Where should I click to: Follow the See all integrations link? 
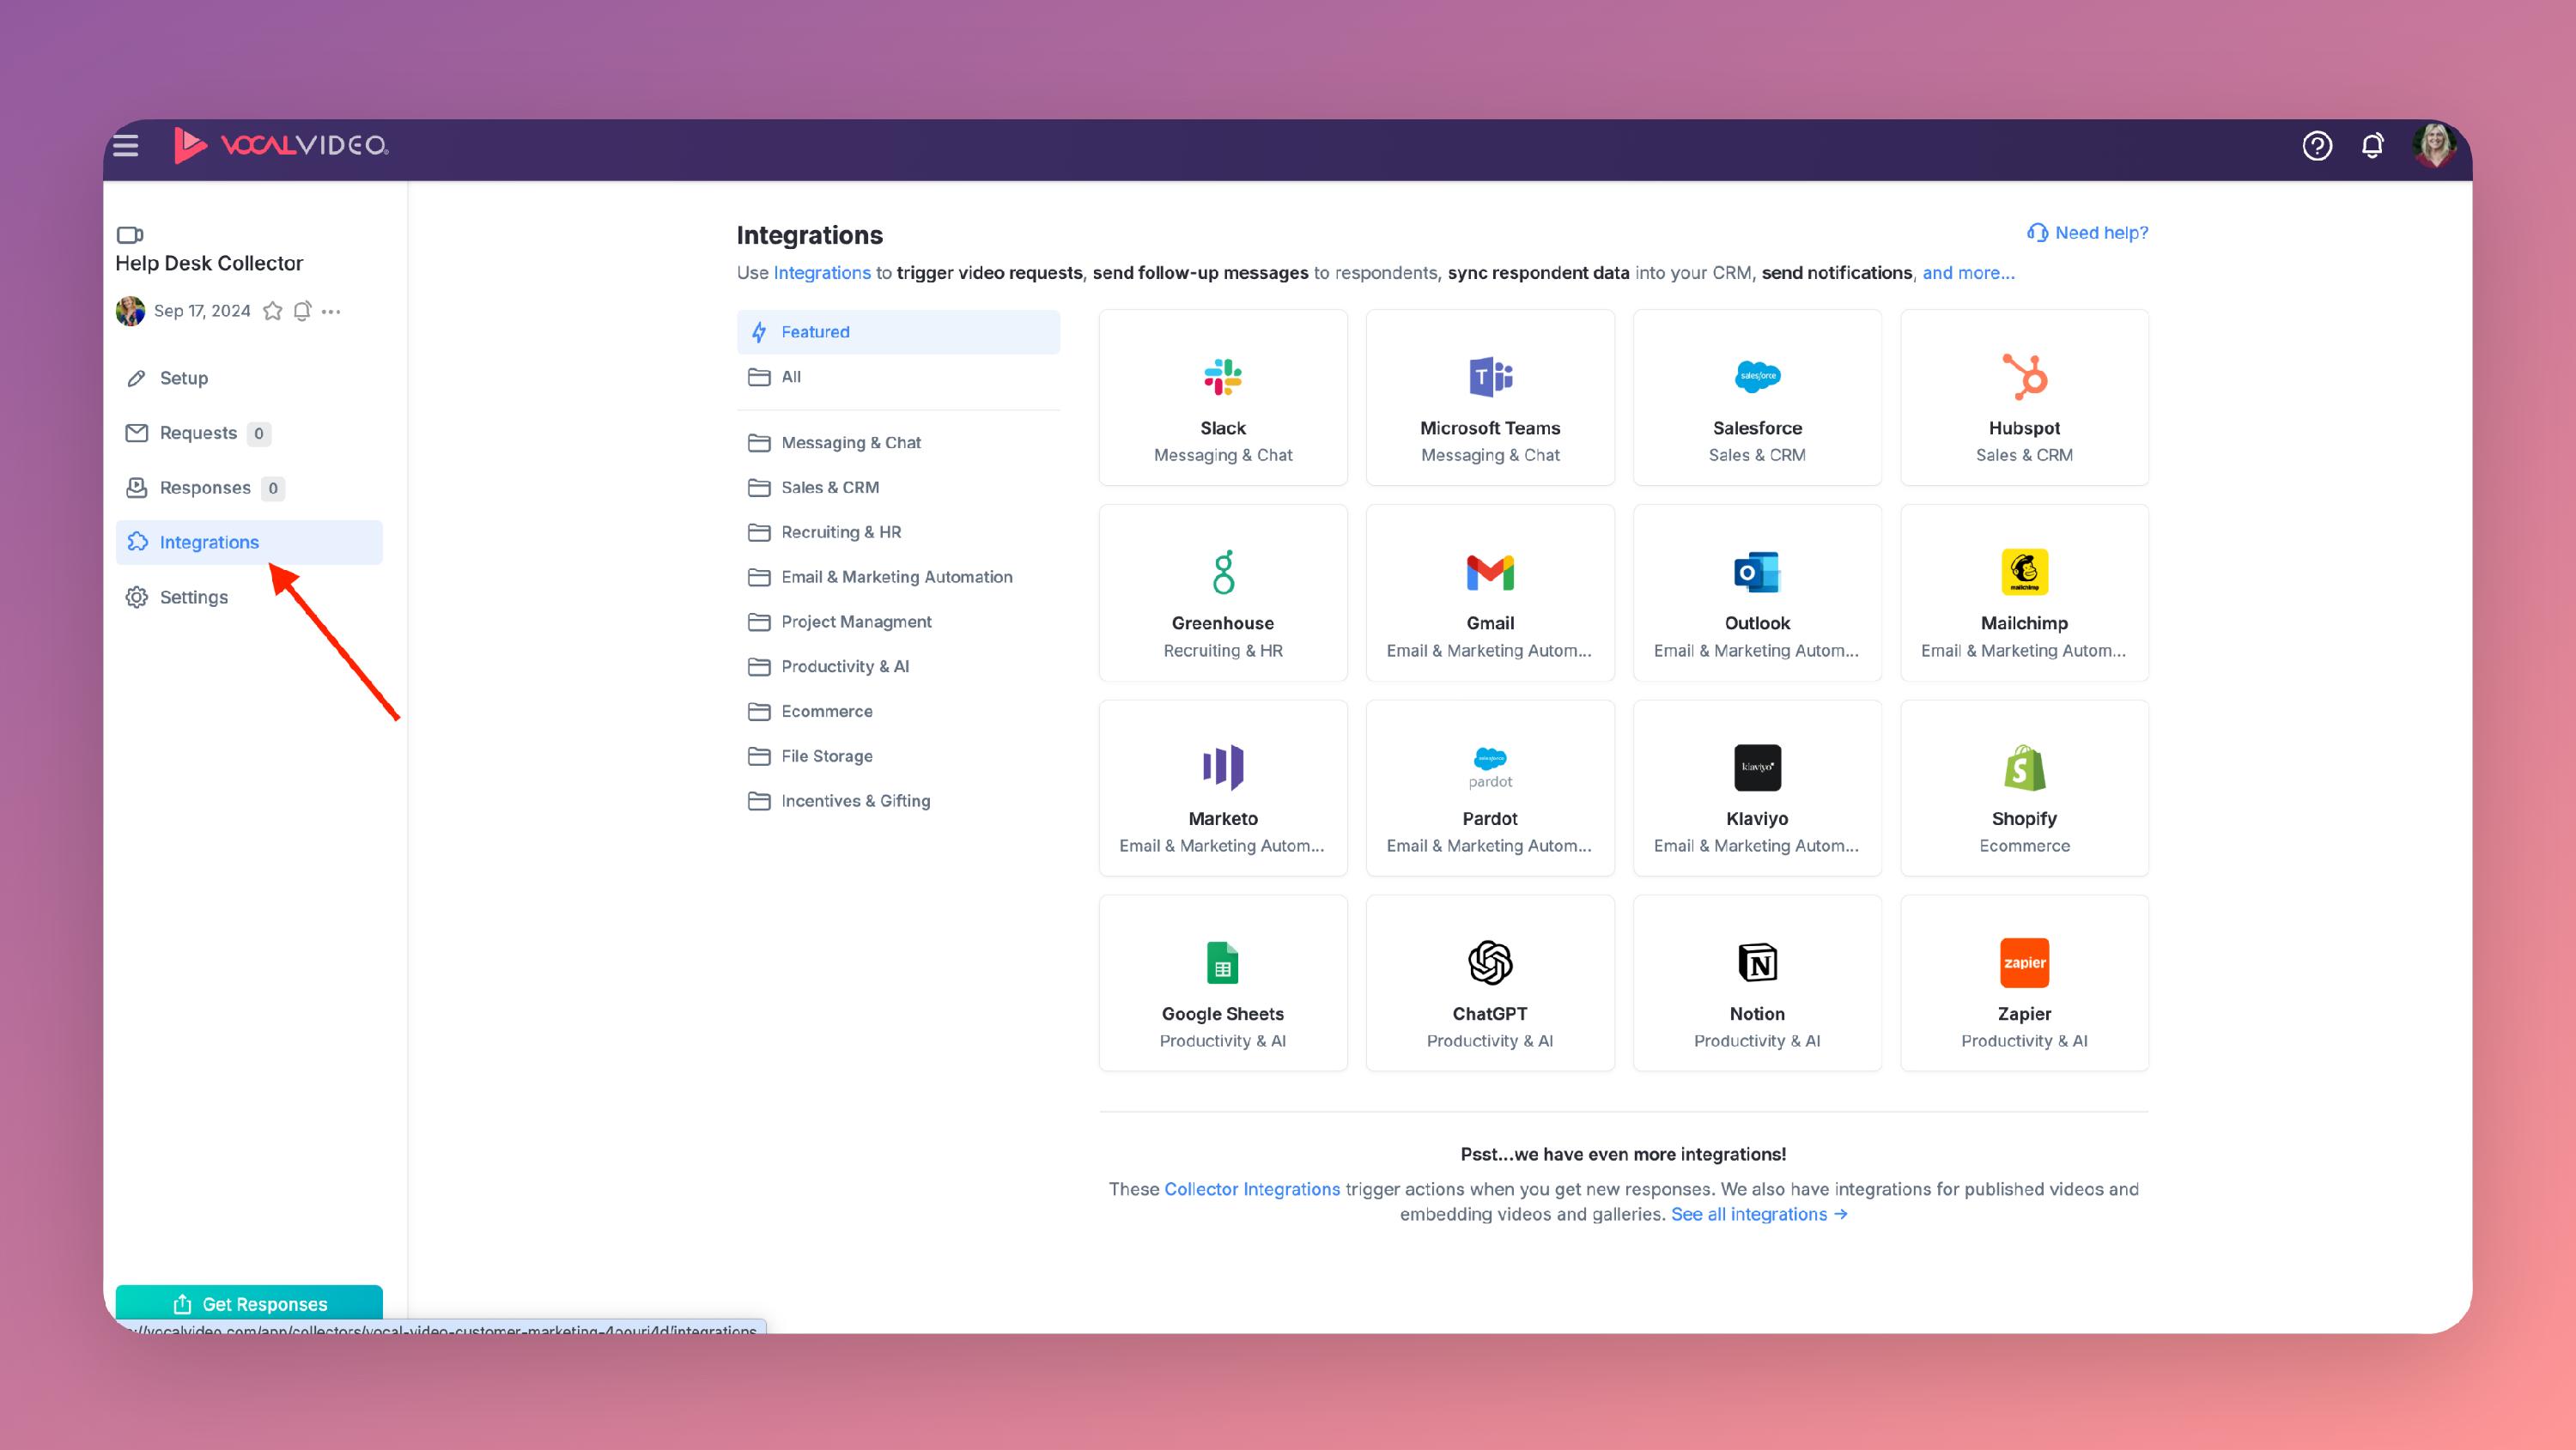tap(1758, 1214)
